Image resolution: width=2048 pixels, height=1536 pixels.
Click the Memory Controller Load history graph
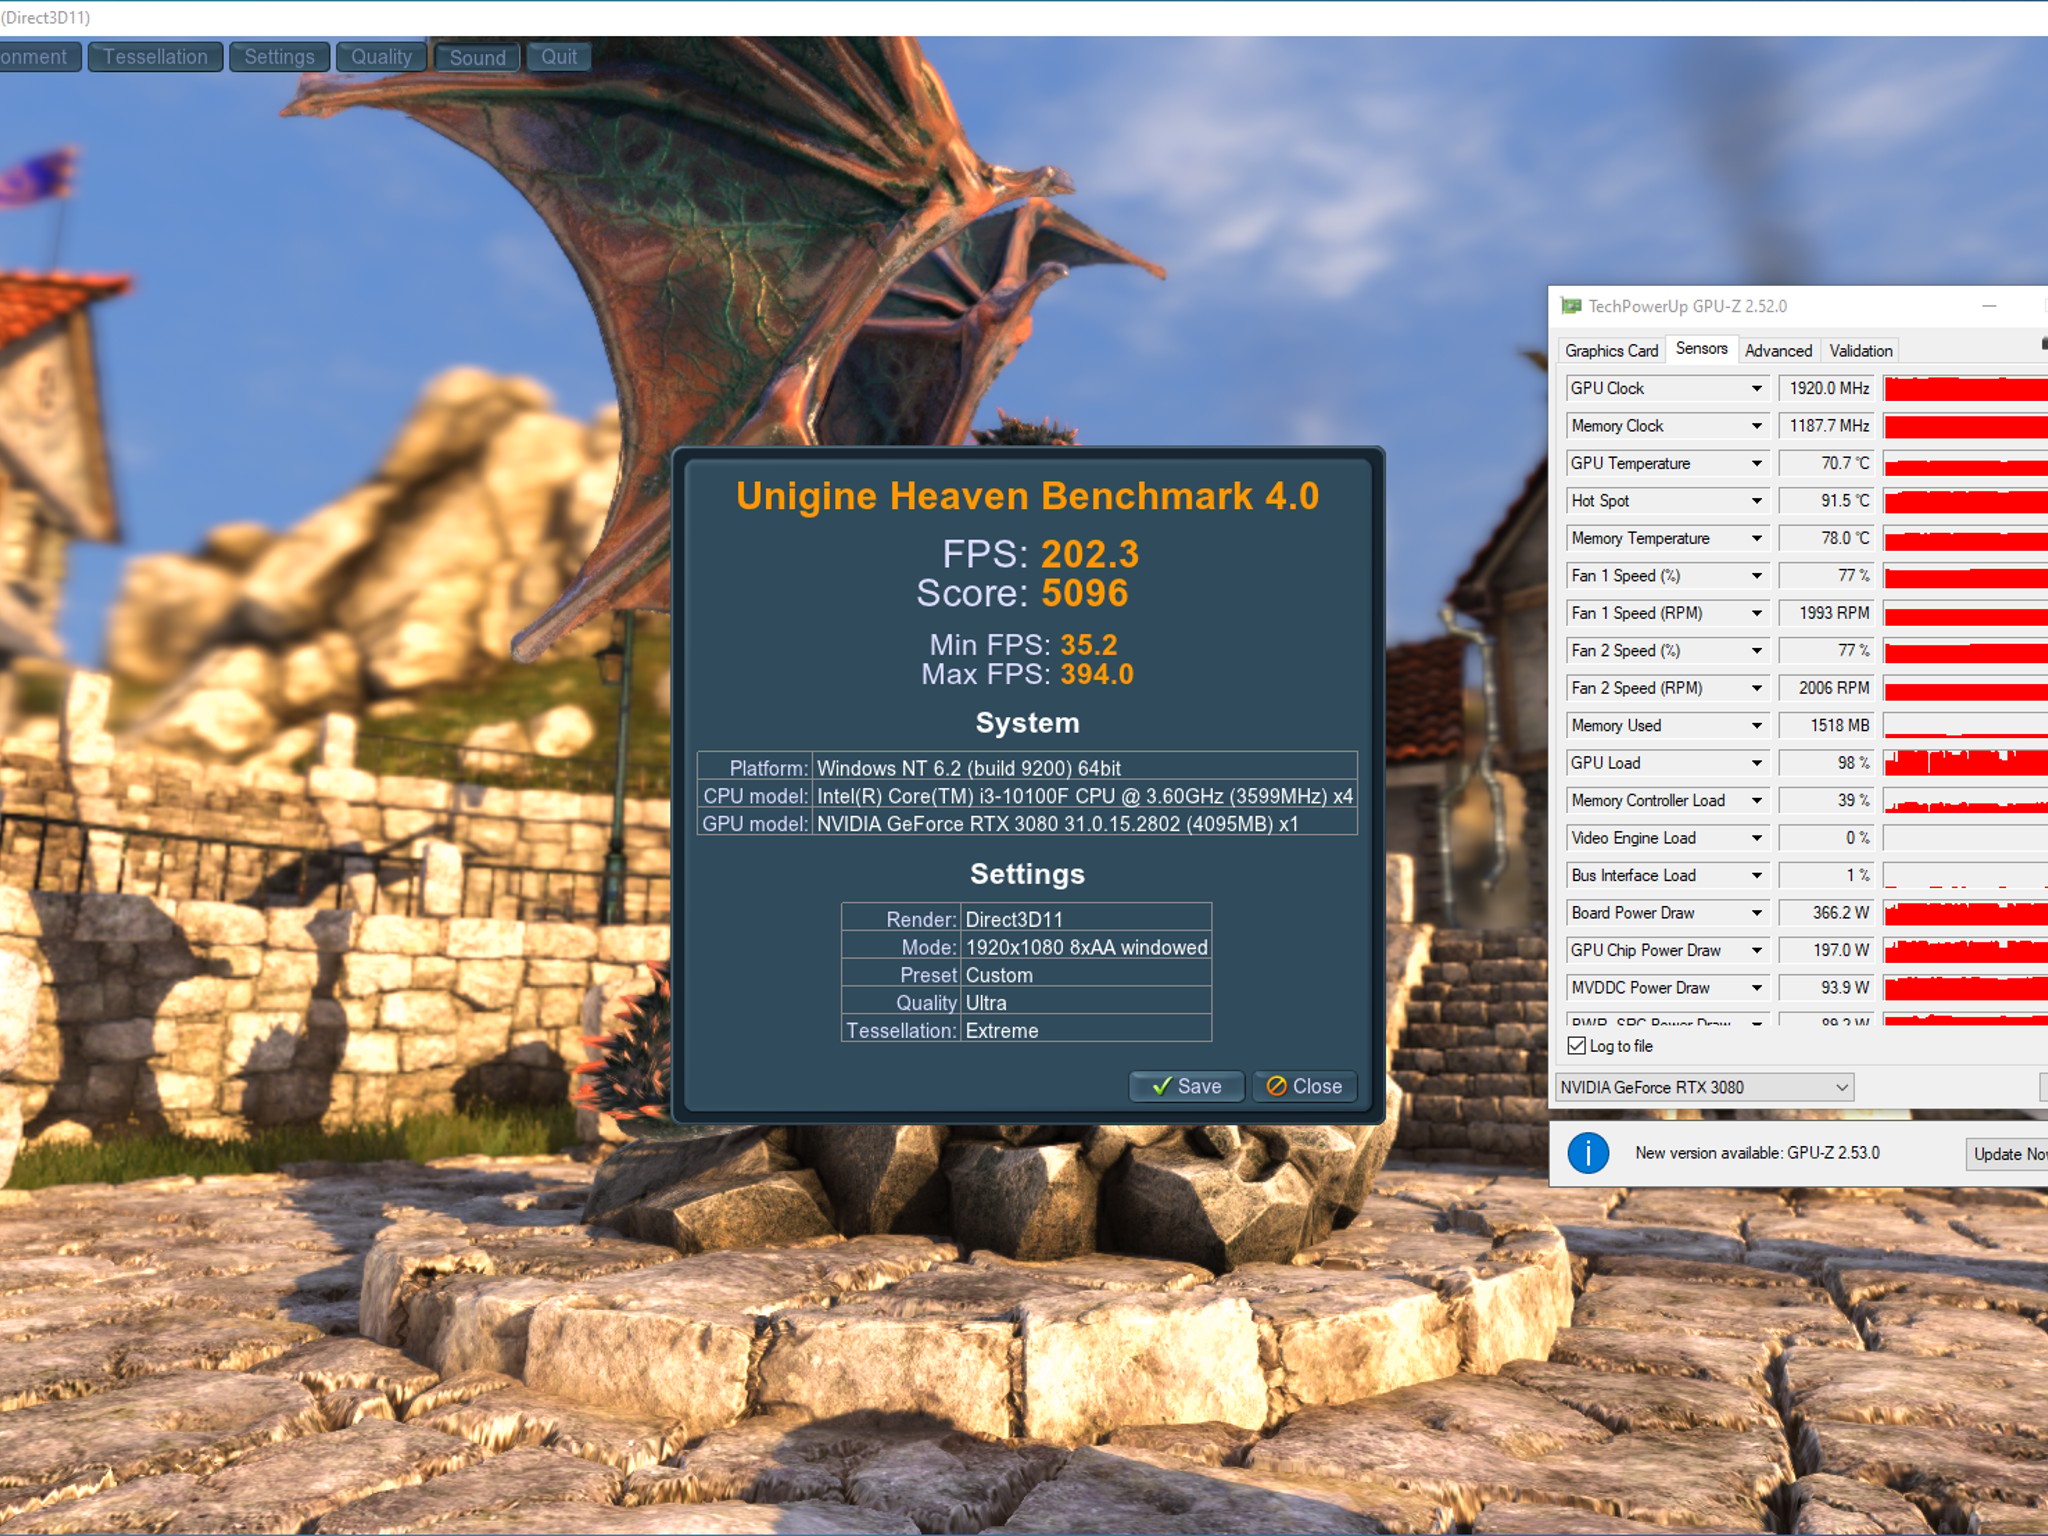[x=1966, y=801]
